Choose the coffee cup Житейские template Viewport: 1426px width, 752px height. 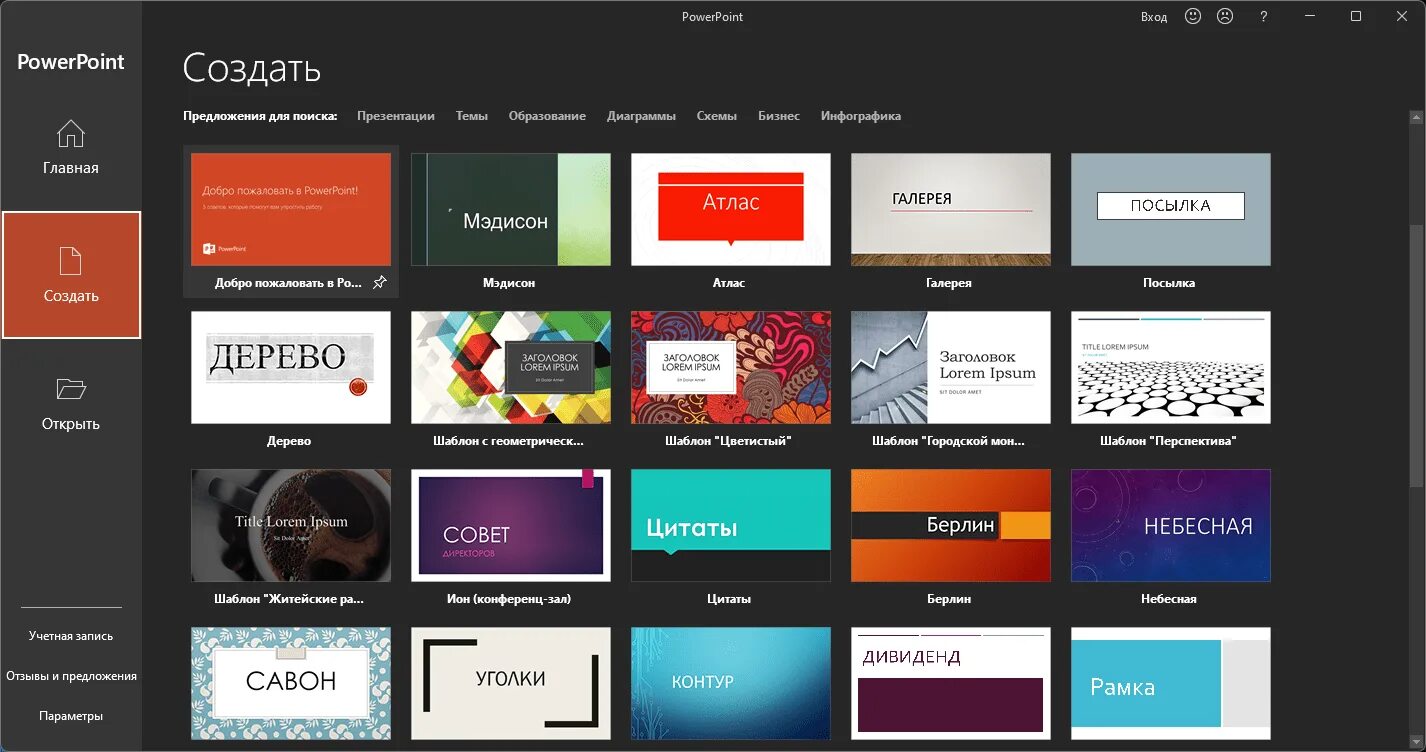click(x=291, y=525)
